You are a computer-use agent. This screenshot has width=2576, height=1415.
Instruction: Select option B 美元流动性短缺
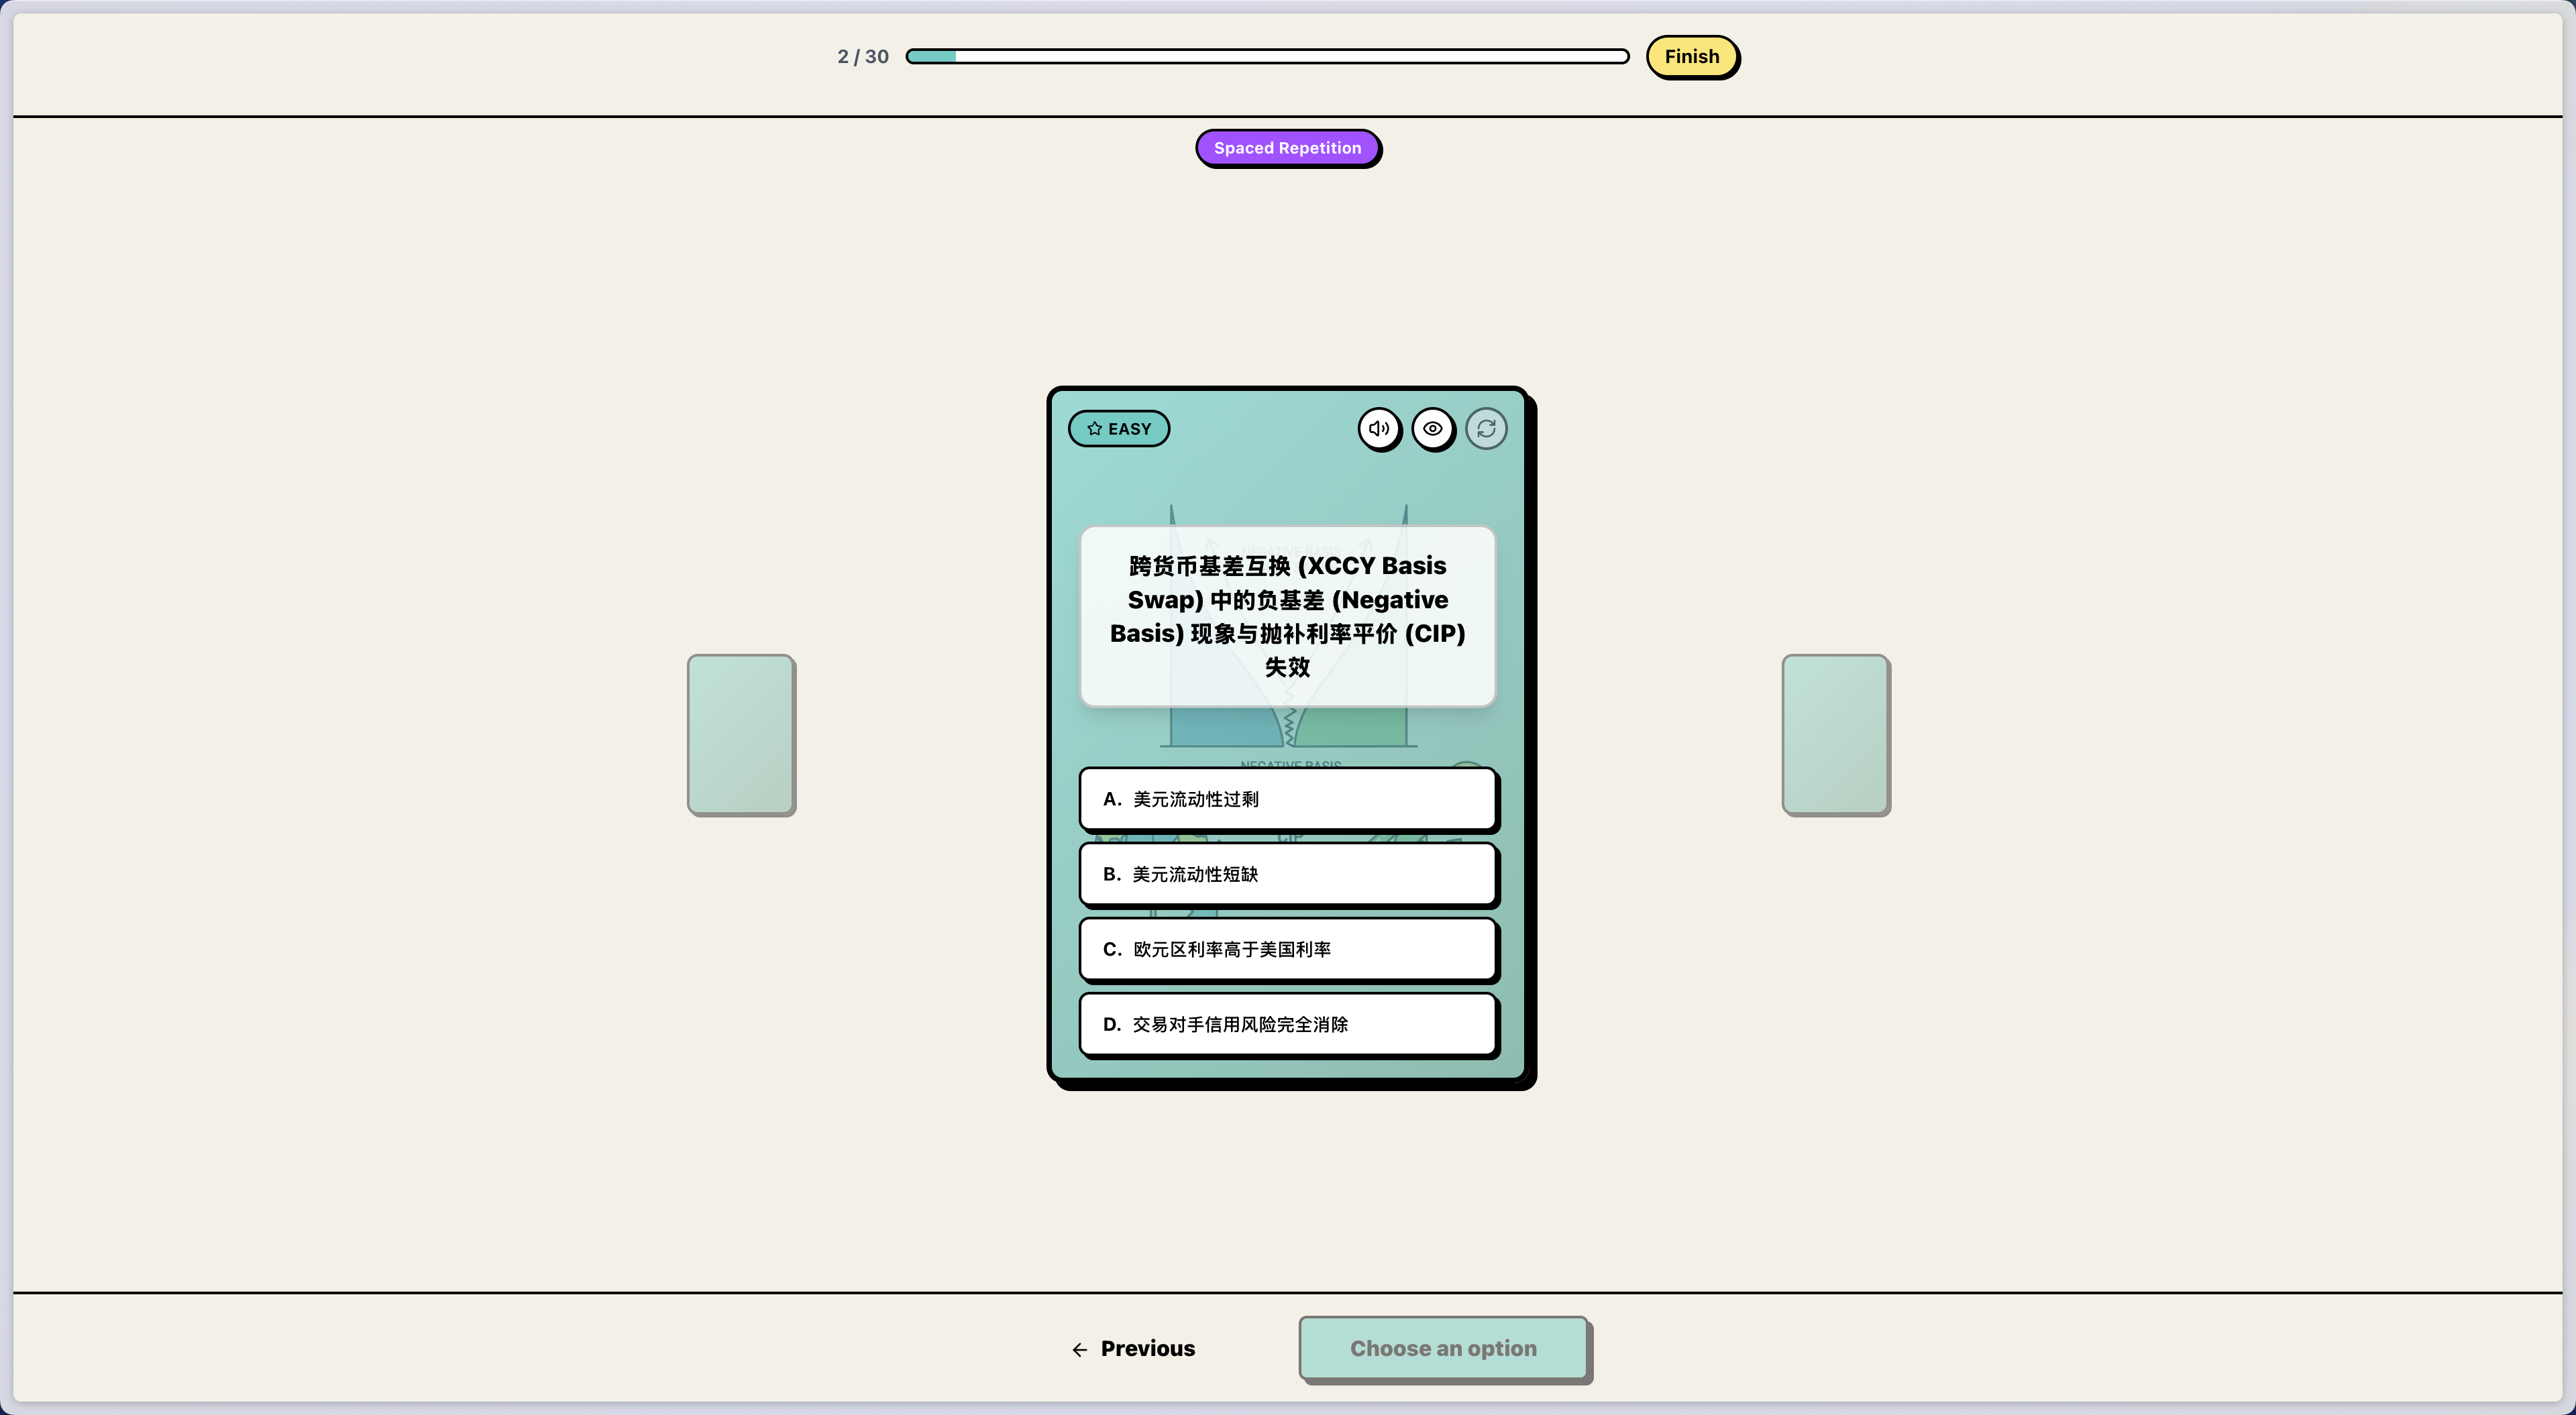tap(1287, 874)
